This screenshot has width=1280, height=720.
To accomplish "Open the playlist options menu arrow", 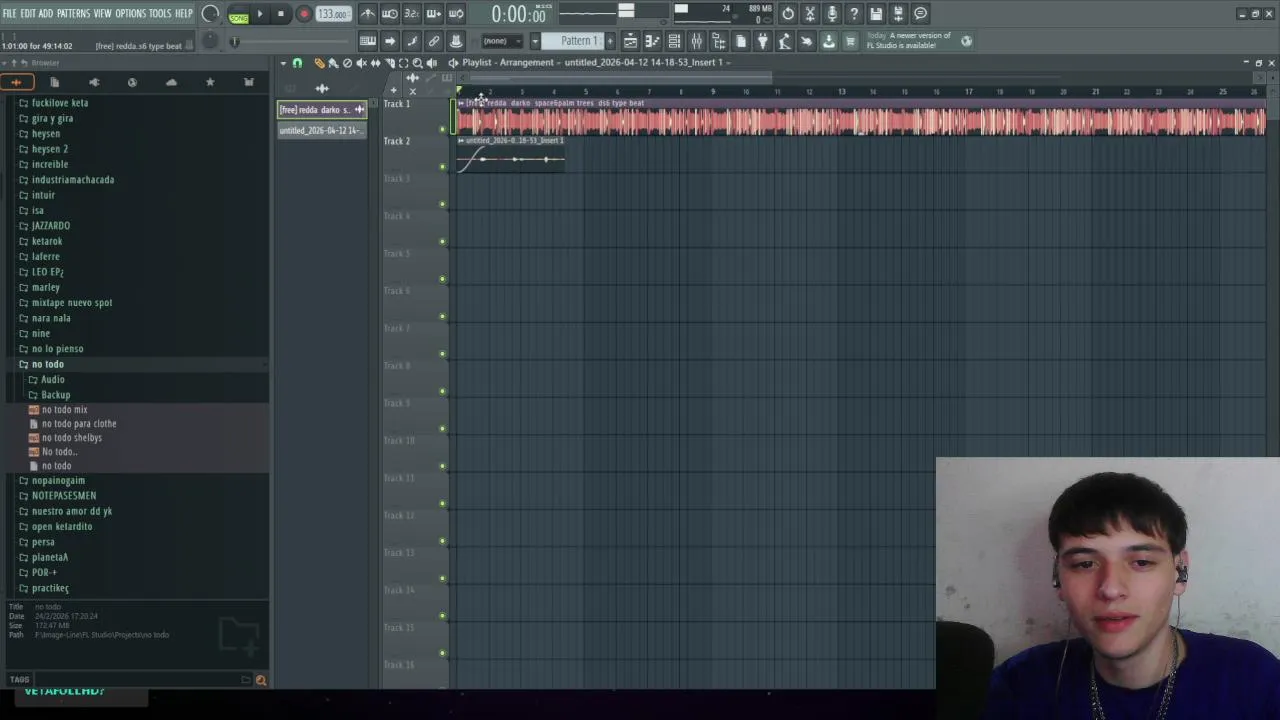I will [283, 63].
